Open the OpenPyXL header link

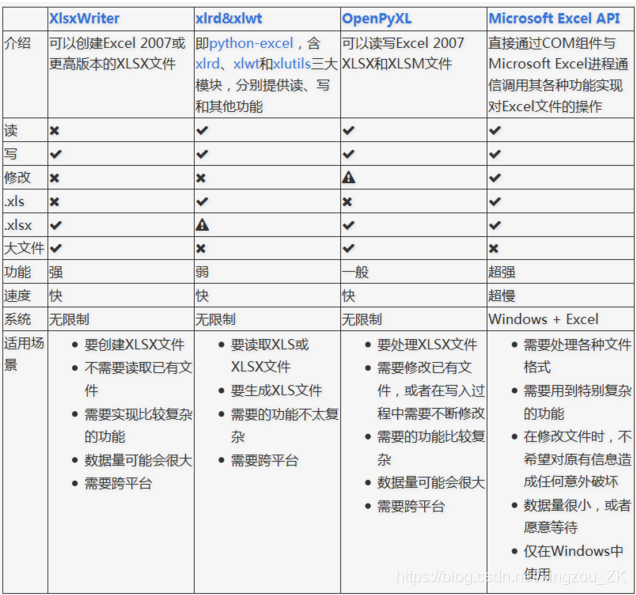(377, 19)
